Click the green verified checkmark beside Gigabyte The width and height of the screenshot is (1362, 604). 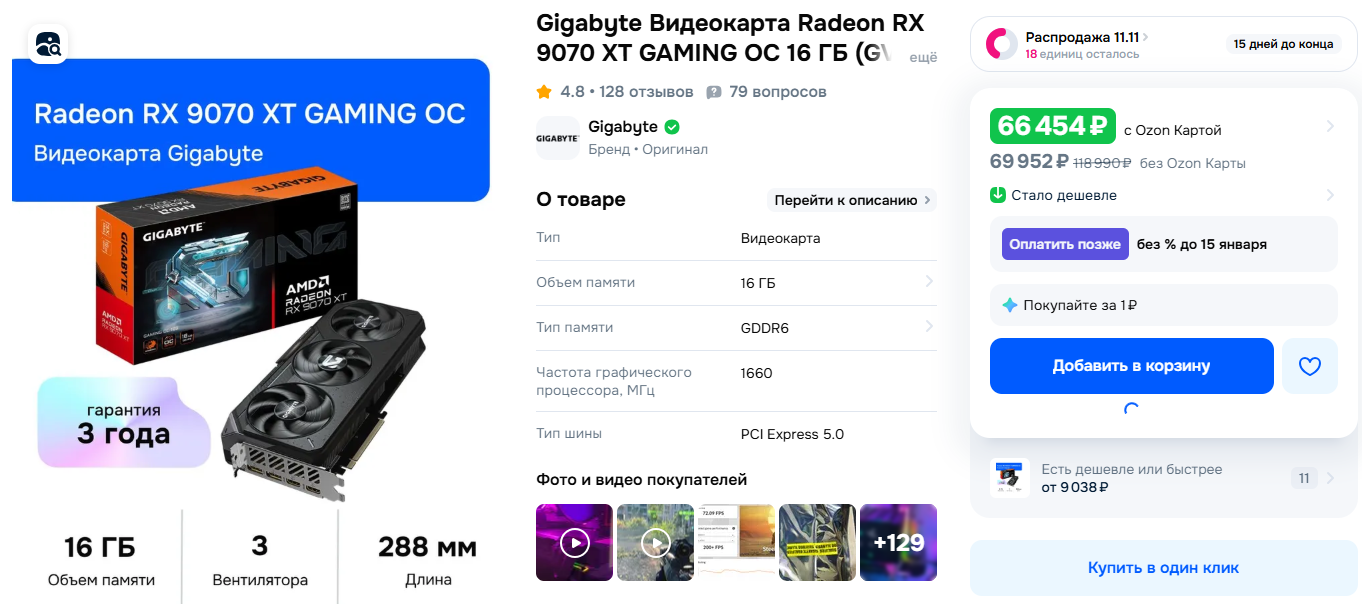click(673, 127)
